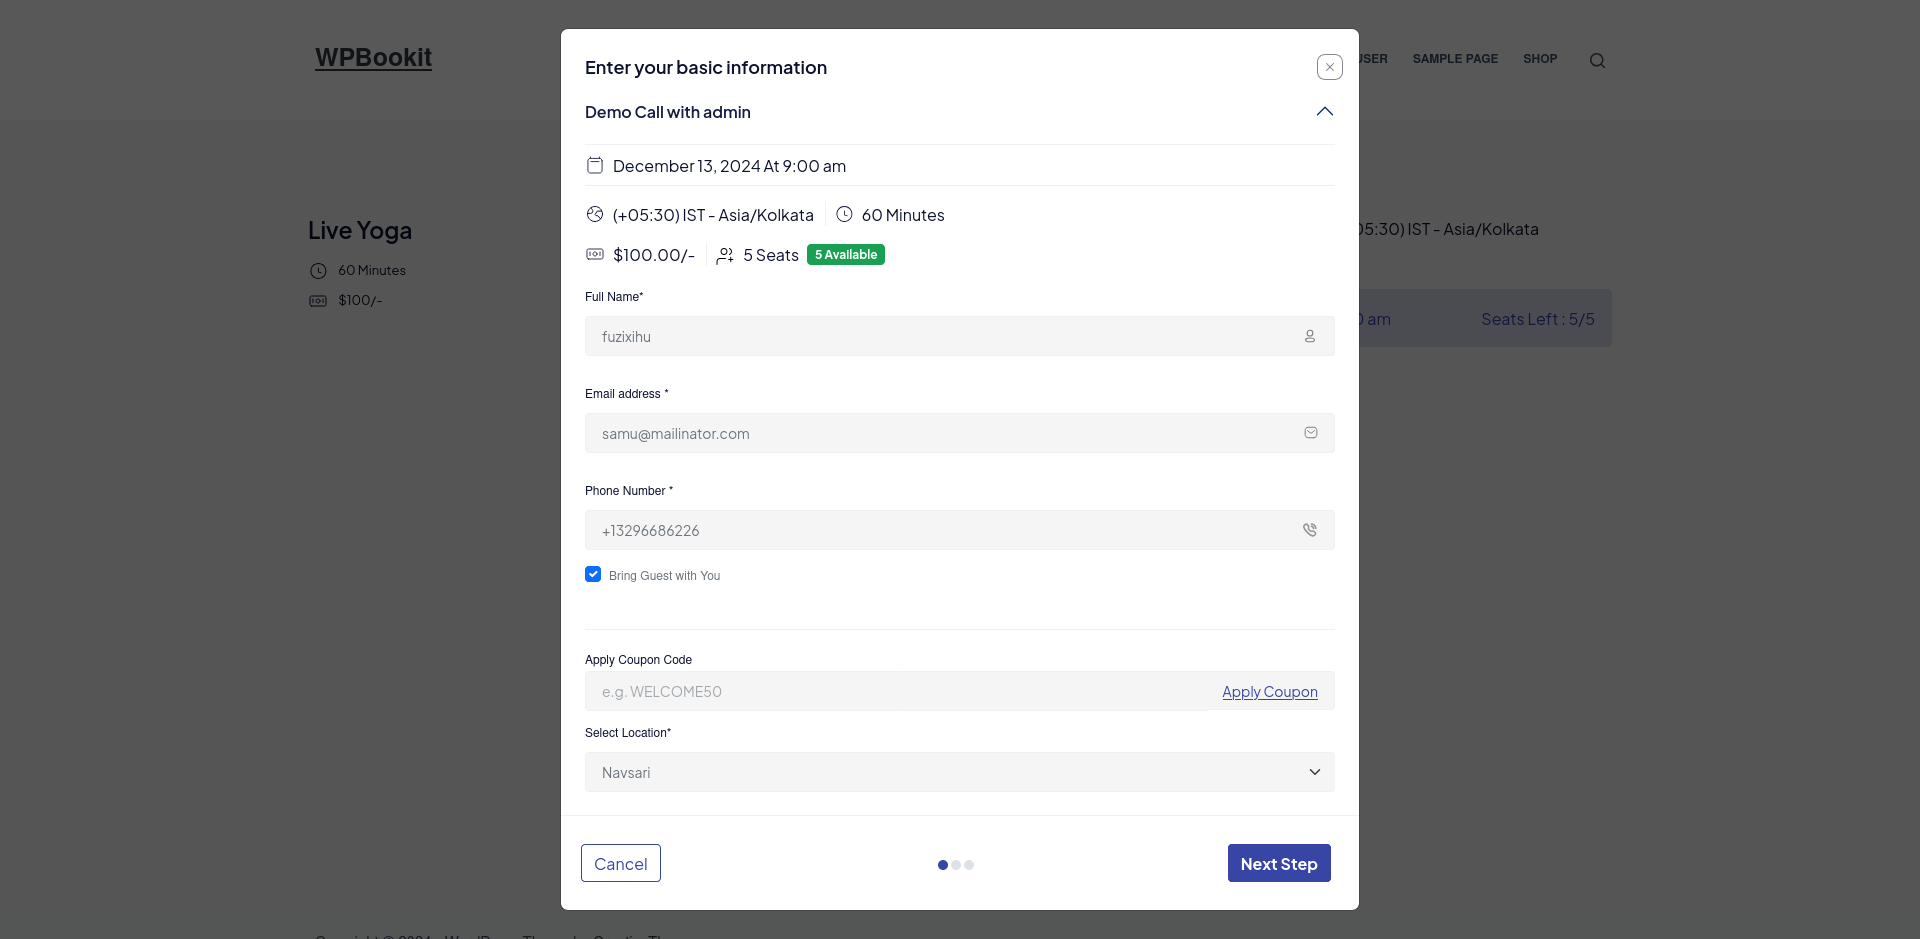Open the Sample Page menu item
Screen dimensions: 1920x939
pos(1454,59)
